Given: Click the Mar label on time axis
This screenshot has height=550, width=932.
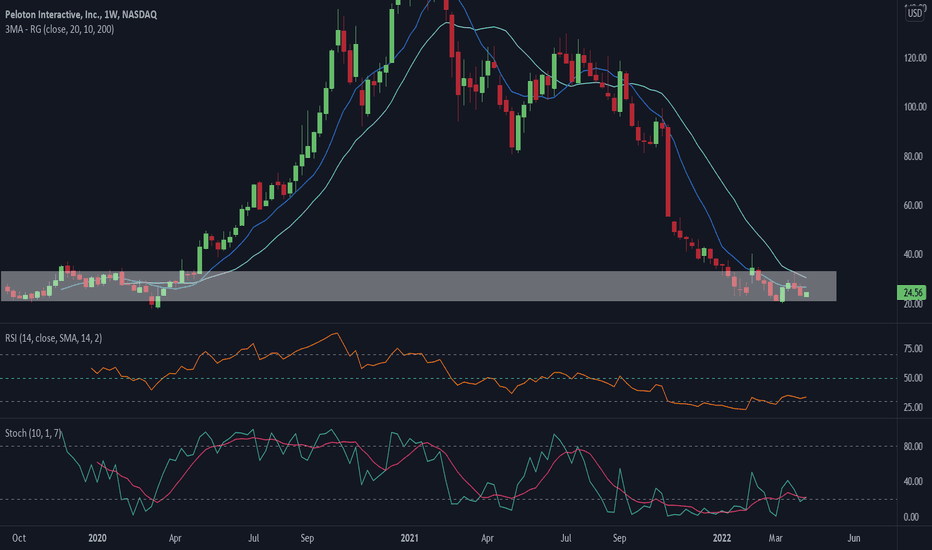Looking at the screenshot, I should pyautogui.click(x=775, y=538).
